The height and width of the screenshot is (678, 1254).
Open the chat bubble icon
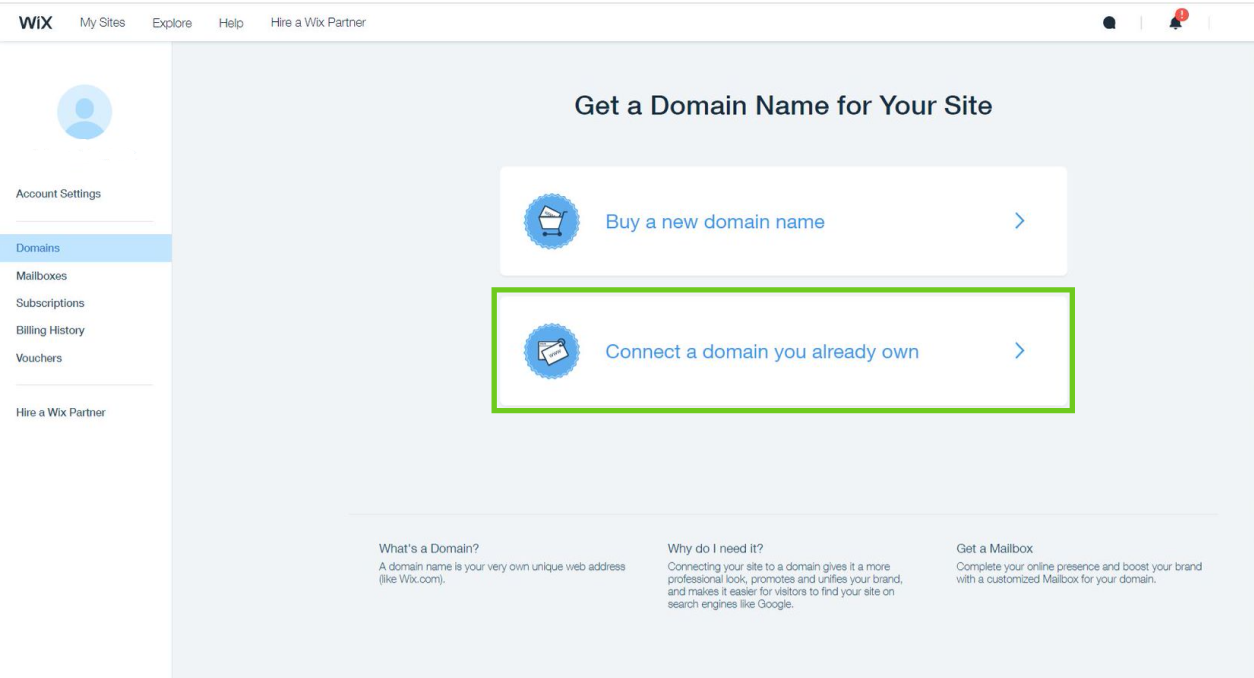click(1109, 23)
